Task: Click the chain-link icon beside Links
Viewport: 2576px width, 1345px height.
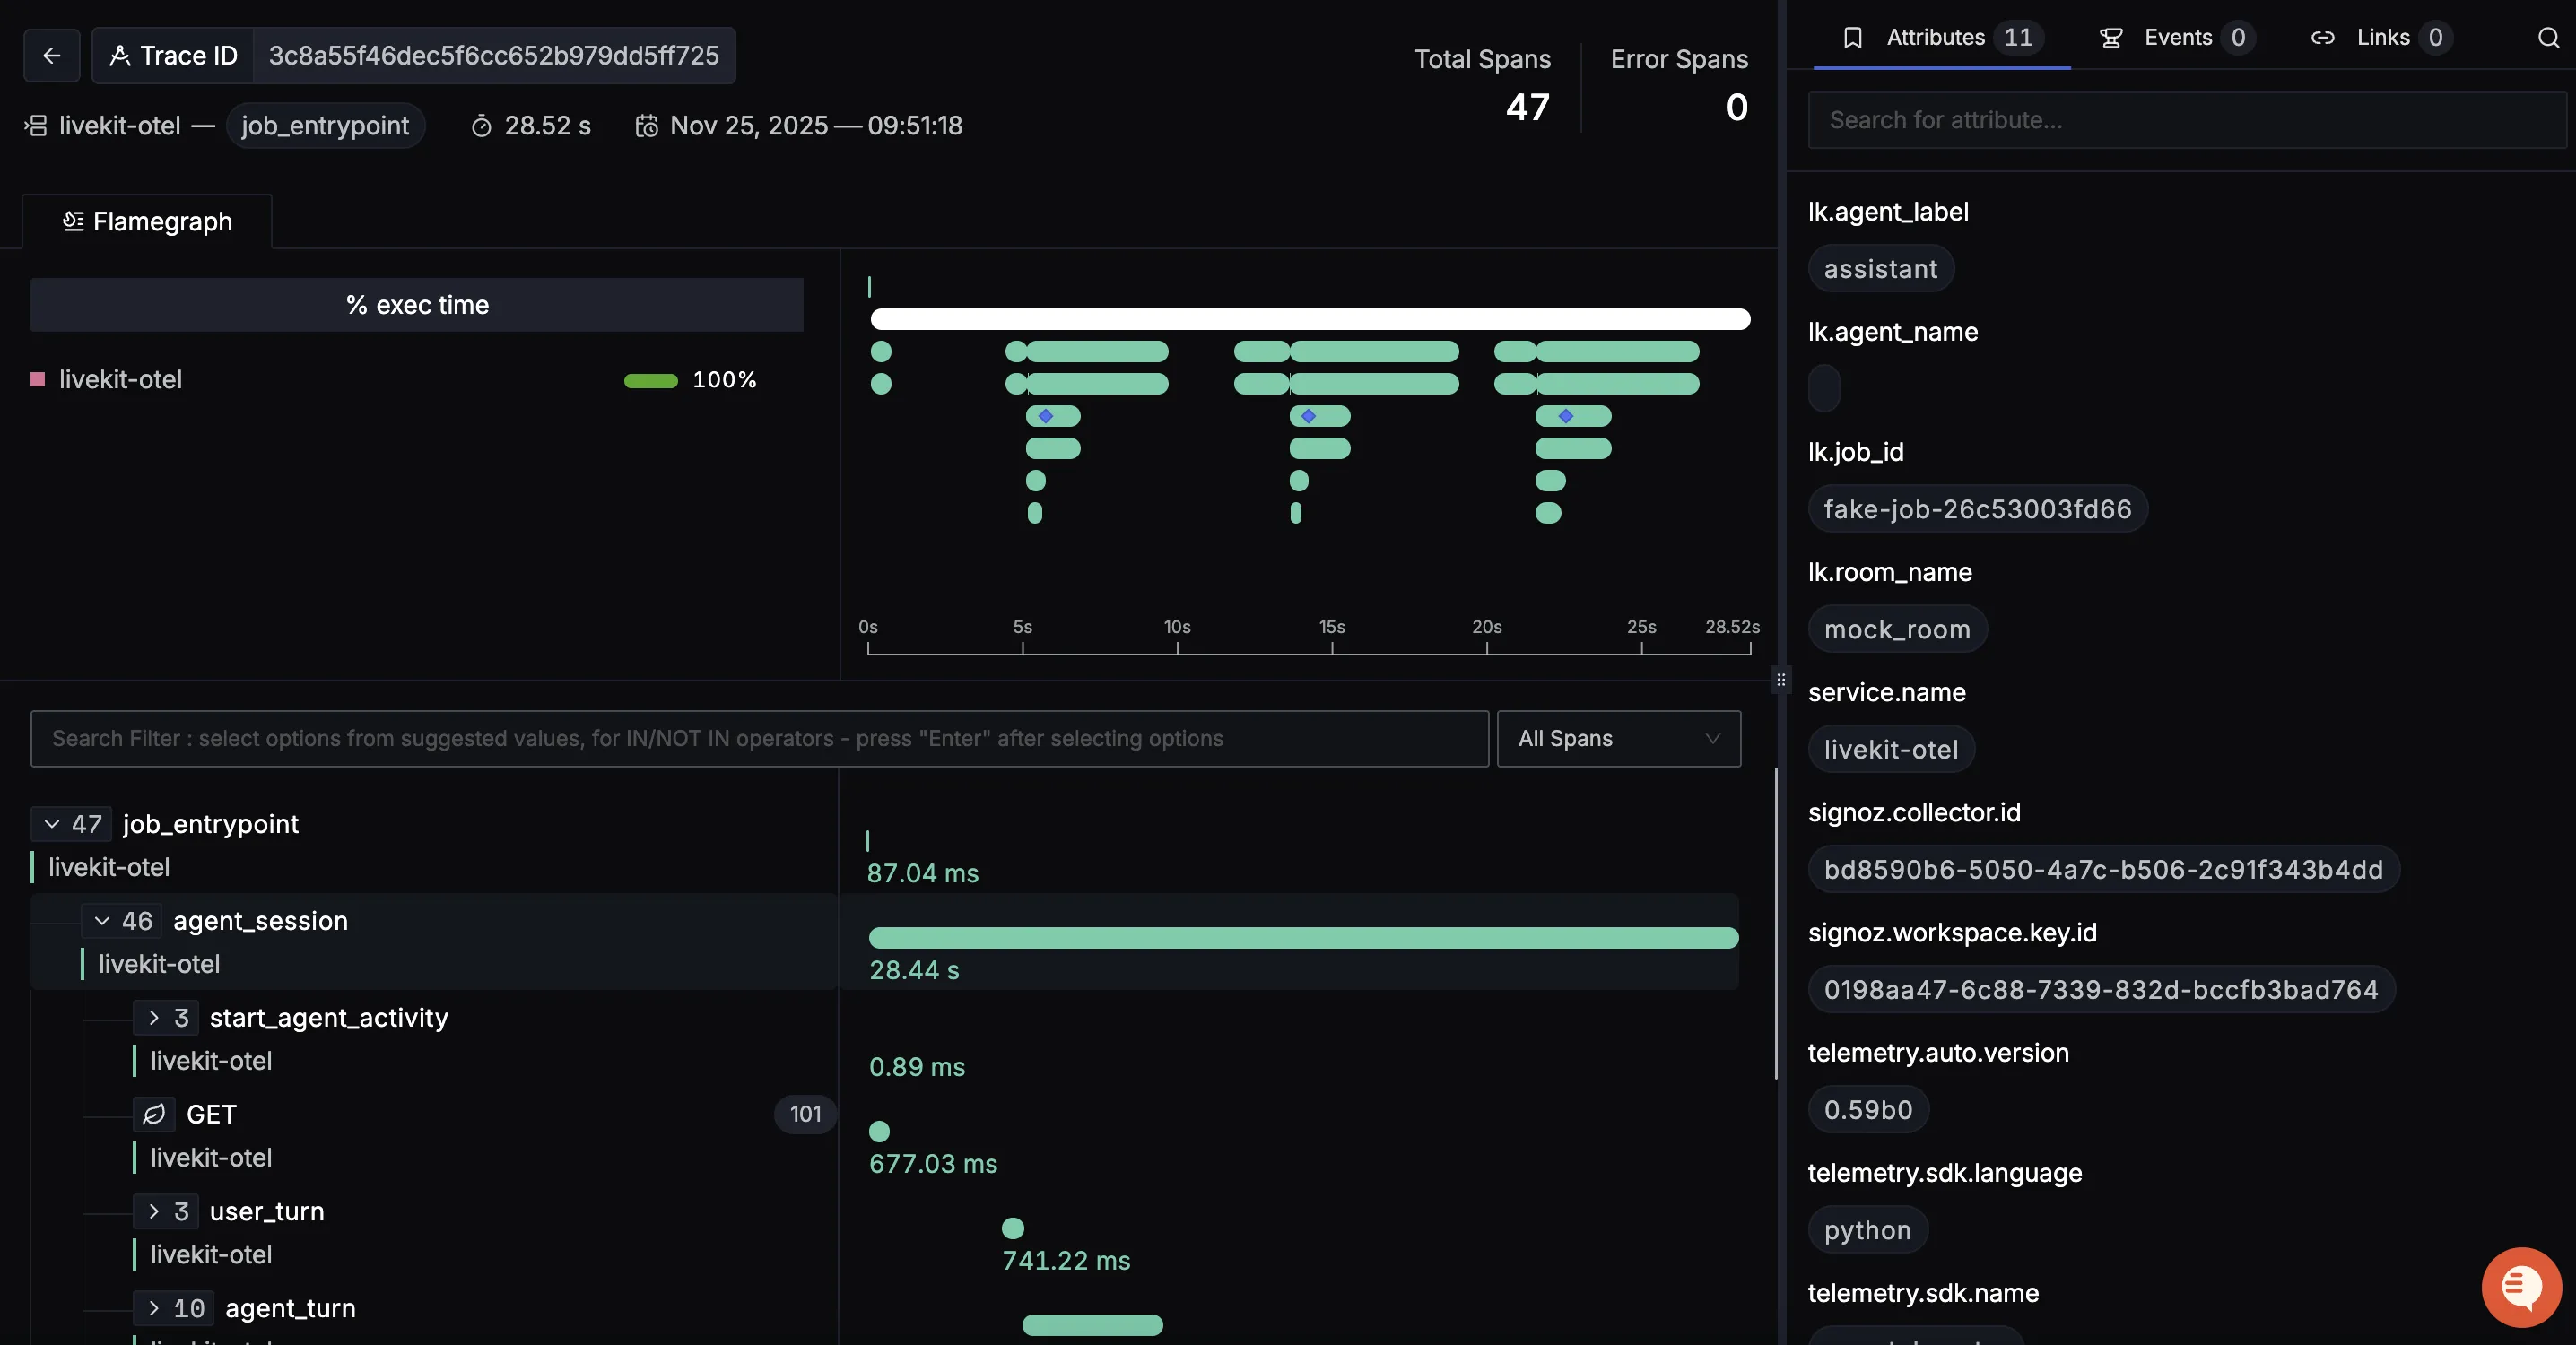Action: click(2324, 37)
